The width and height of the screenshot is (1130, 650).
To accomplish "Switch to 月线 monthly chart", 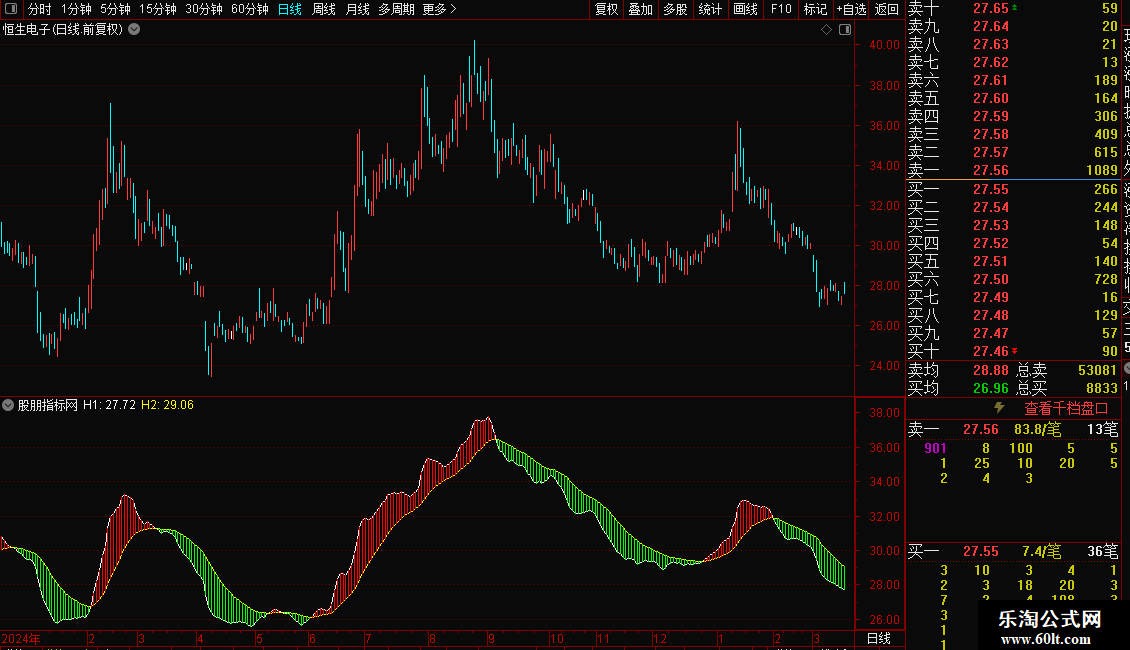I will 357,9.
